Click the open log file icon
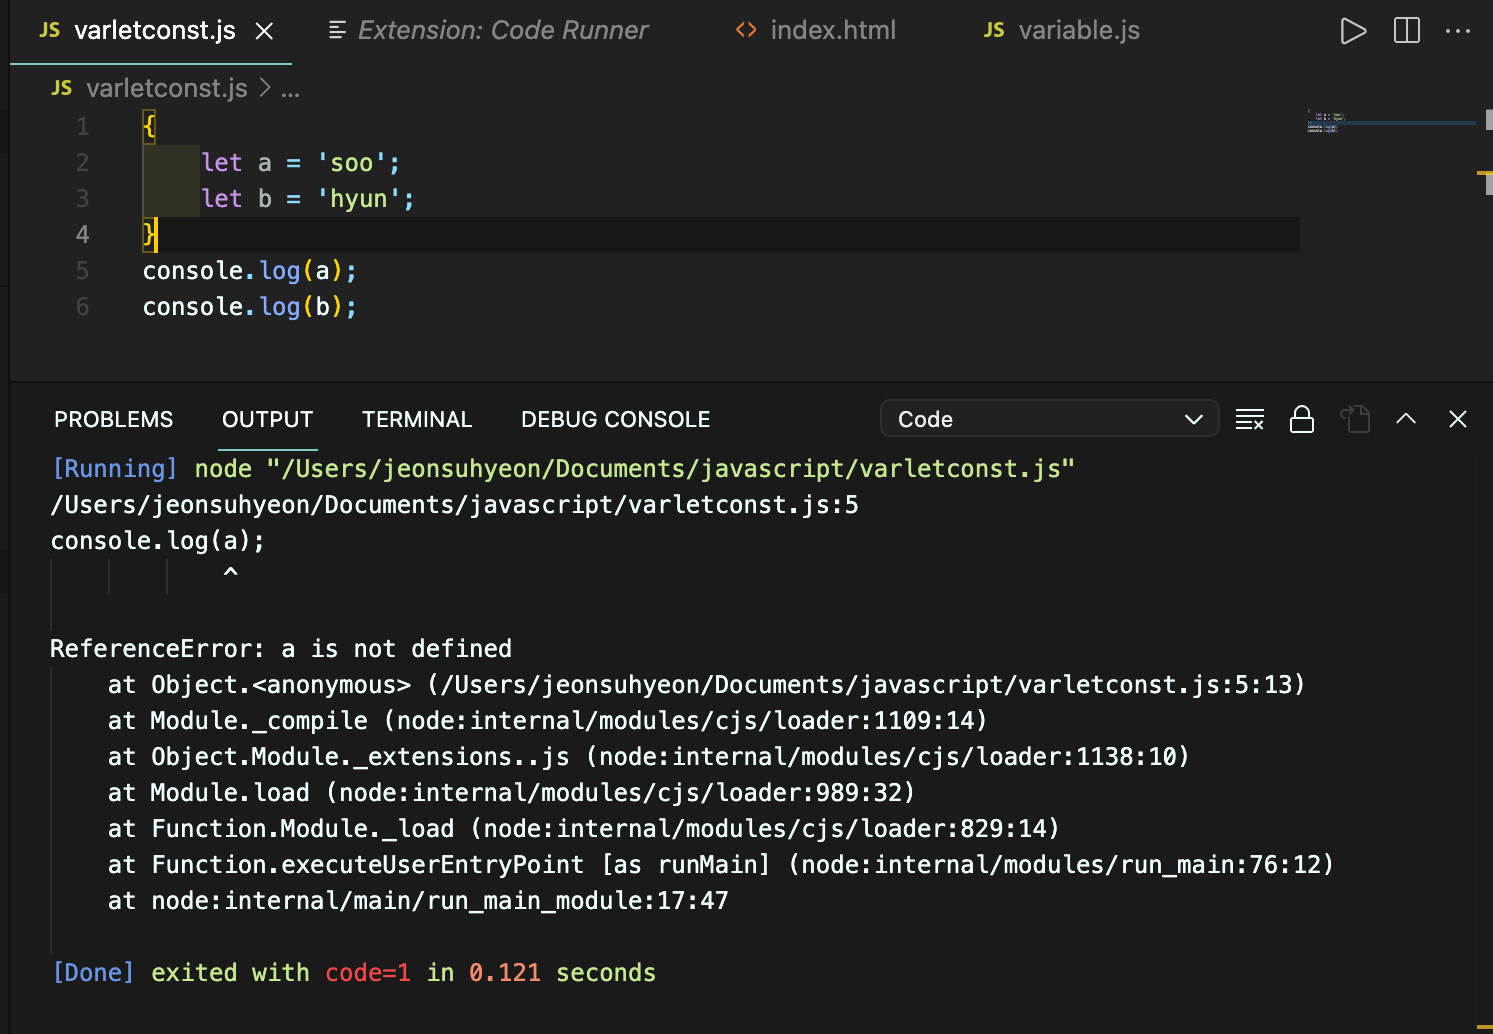This screenshot has width=1493, height=1034. [x=1355, y=419]
